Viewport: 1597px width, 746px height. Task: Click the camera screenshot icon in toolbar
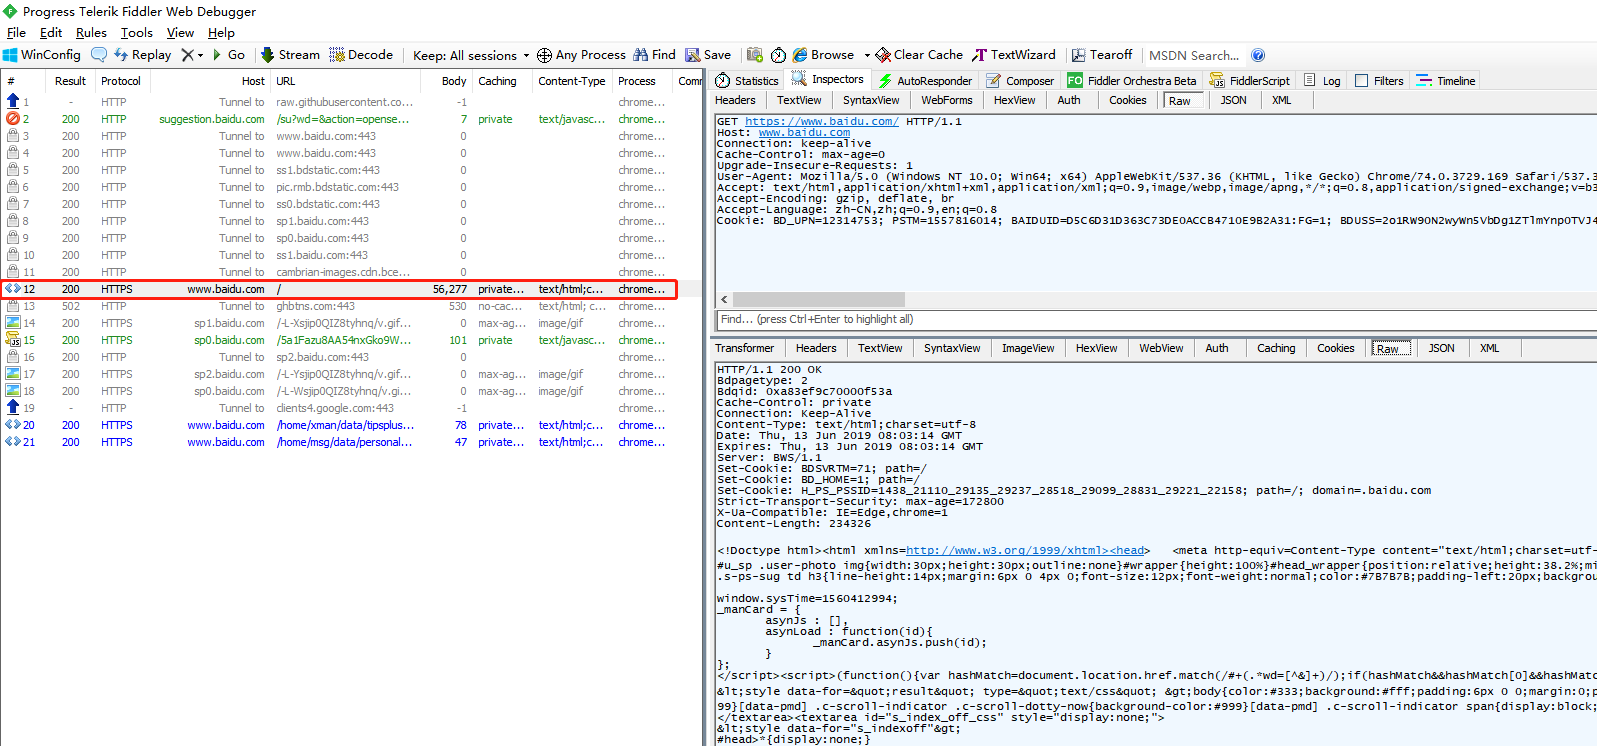point(755,55)
